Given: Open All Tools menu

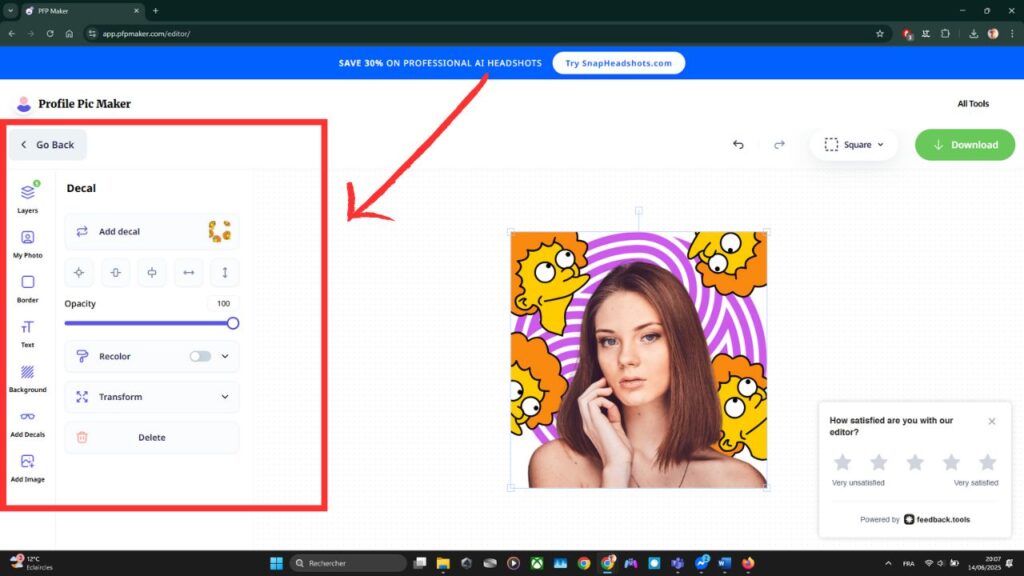Looking at the screenshot, I should click(972, 104).
